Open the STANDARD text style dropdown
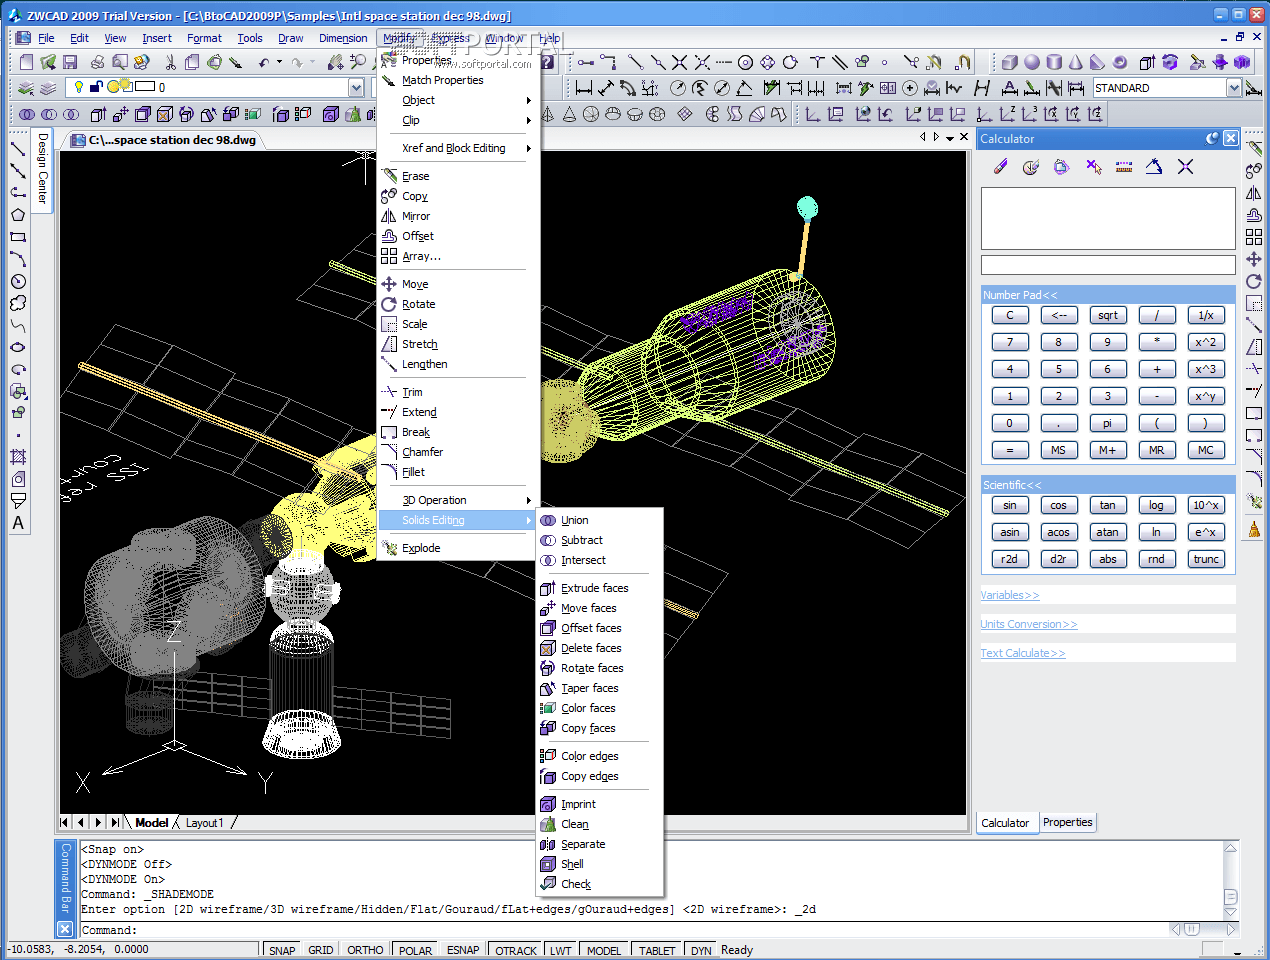Viewport: 1270px width, 960px height. [x=1234, y=88]
